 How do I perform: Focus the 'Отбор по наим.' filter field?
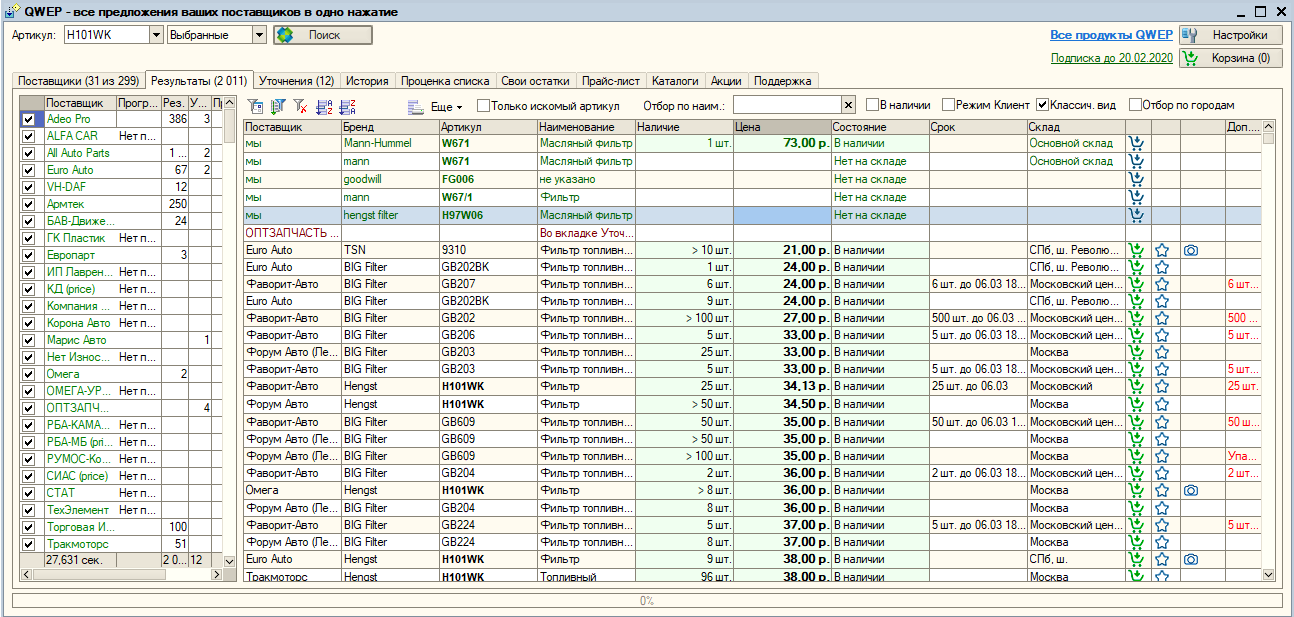(787, 105)
